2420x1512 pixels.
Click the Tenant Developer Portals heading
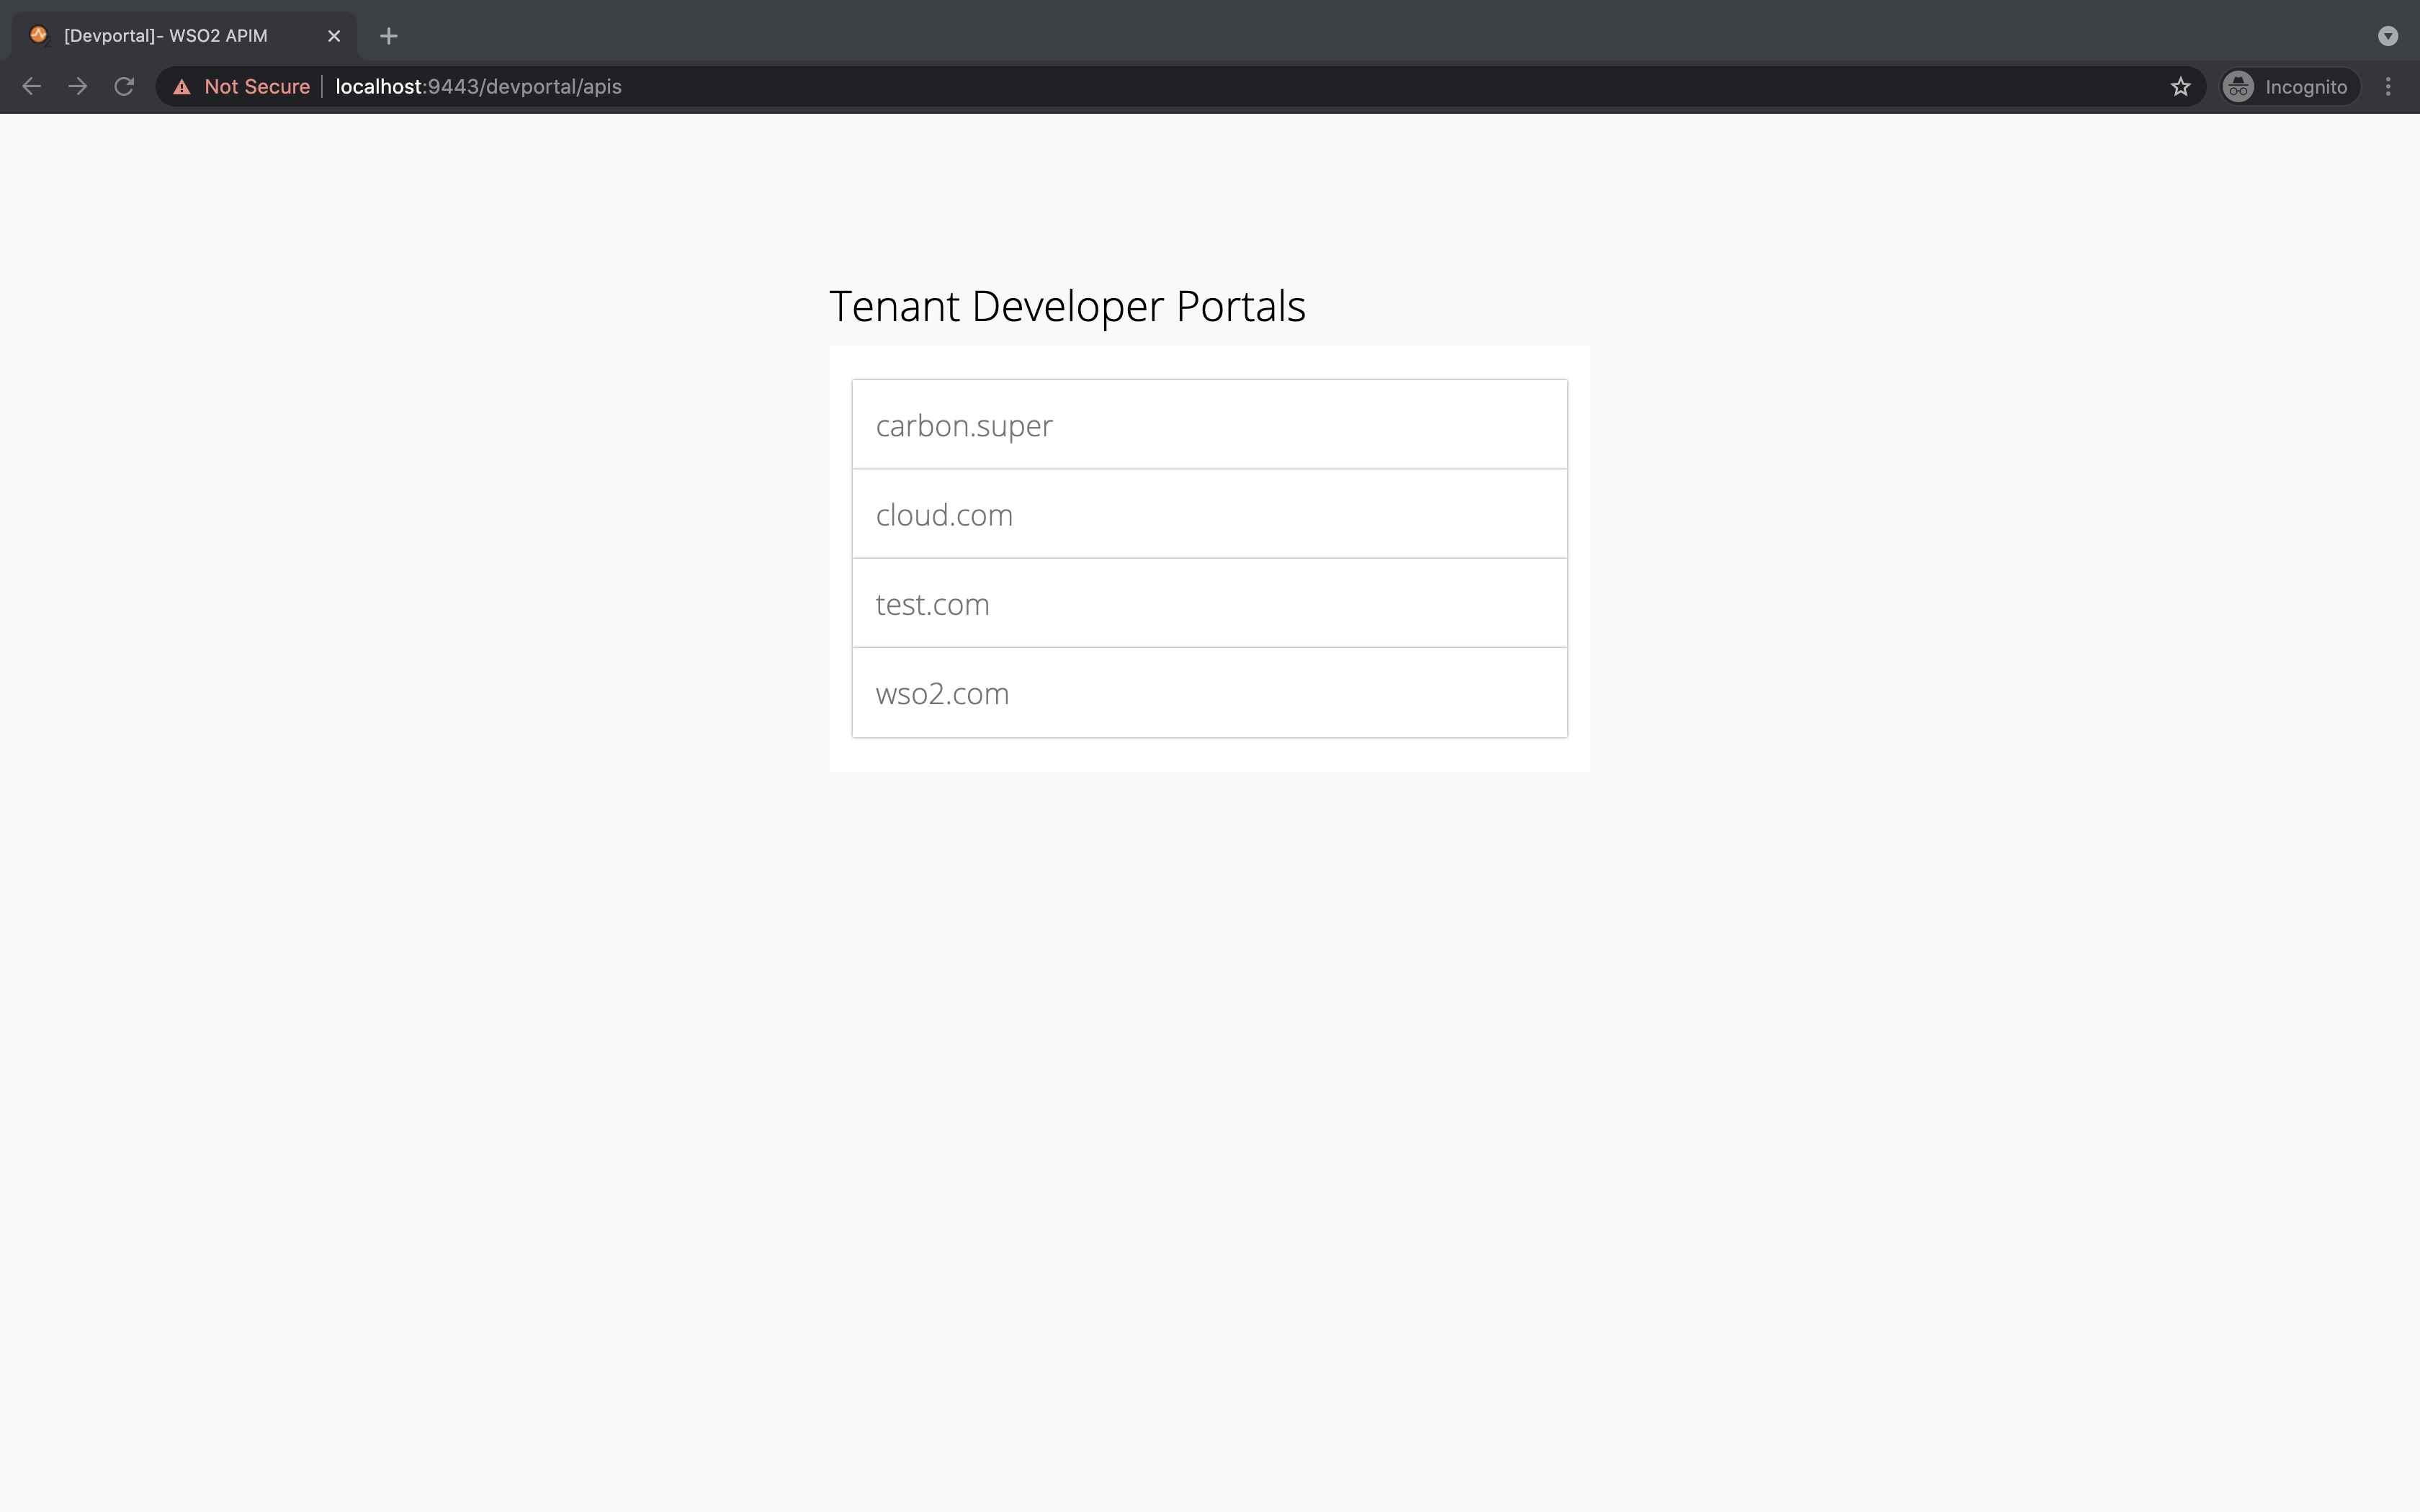[1067, 306]
